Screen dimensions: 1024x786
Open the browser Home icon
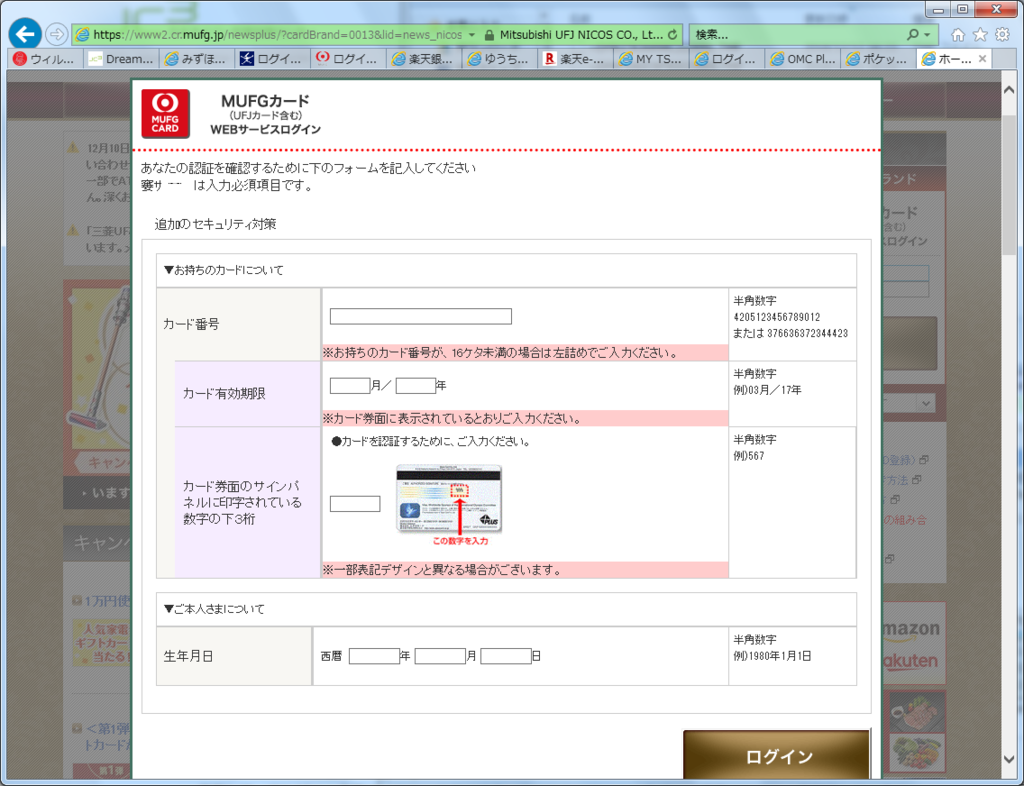[x=957, y=35]
